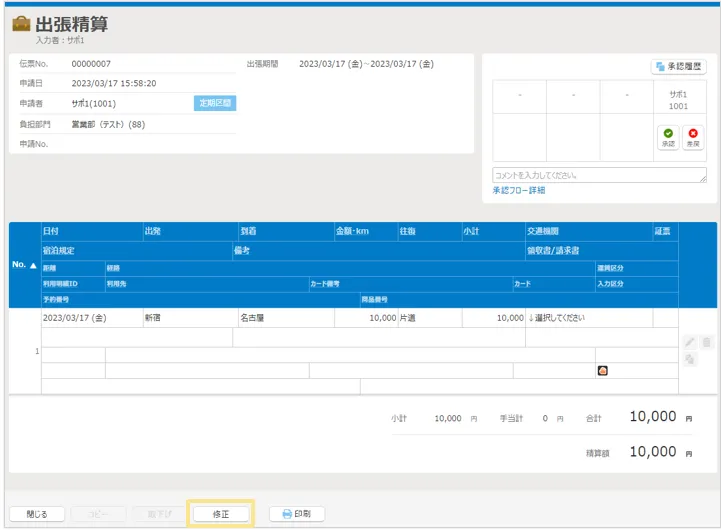Click the green 承認 approve icon
Image resolution: width=721 pixels, height=530 pixels.
667,136
